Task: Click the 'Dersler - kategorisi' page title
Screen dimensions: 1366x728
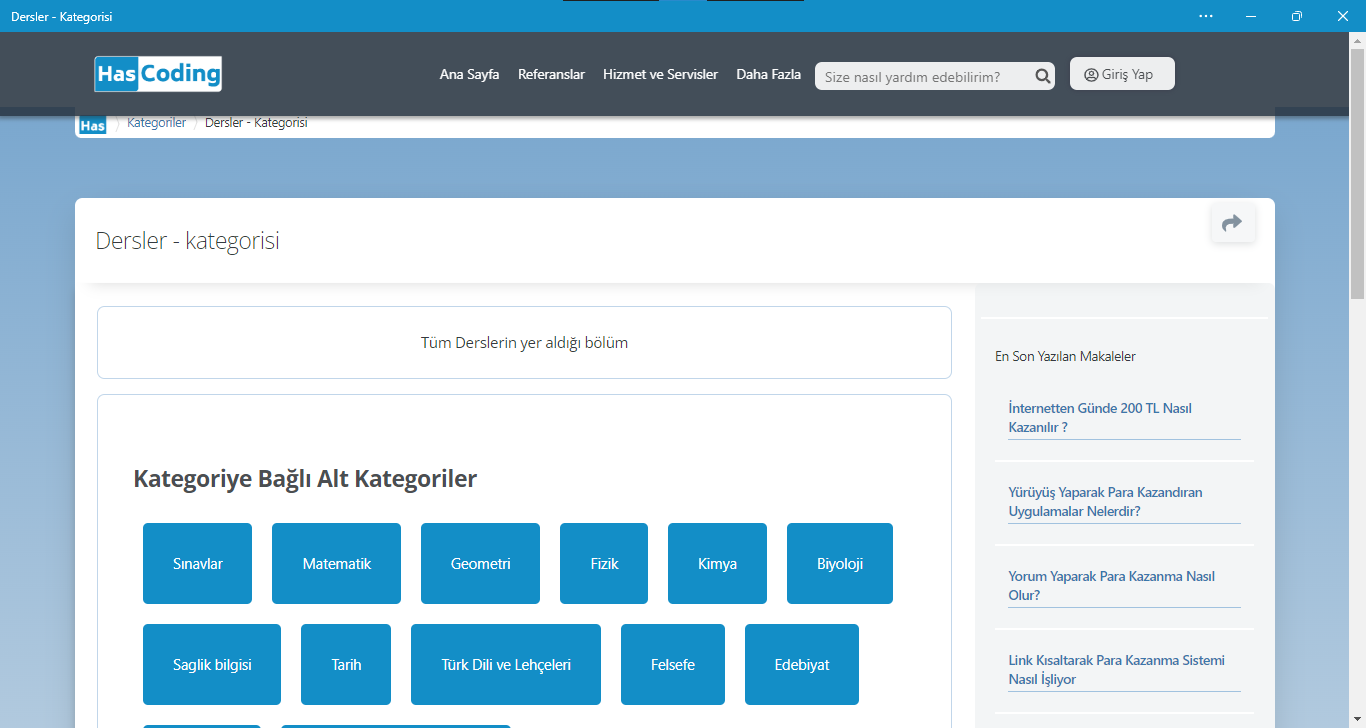Action: pyautogui.click(x=187, y=241)
